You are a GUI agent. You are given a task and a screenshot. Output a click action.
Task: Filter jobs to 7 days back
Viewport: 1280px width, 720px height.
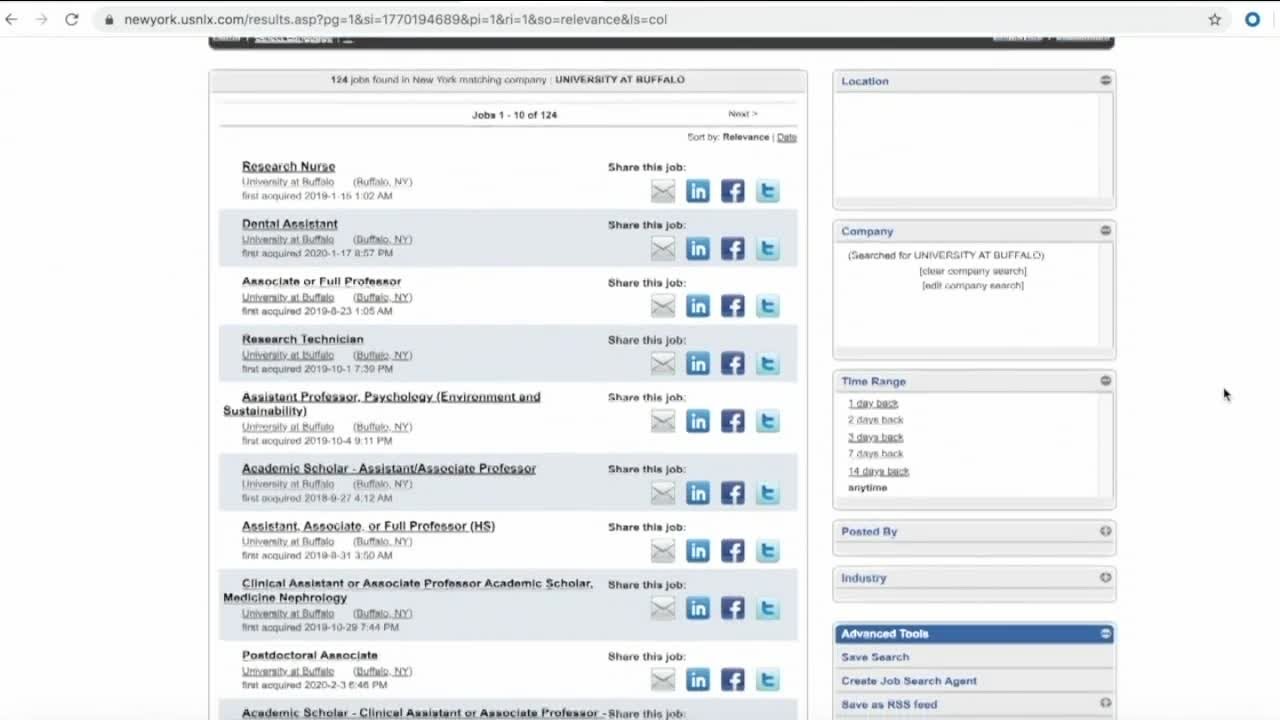point(876,454)
